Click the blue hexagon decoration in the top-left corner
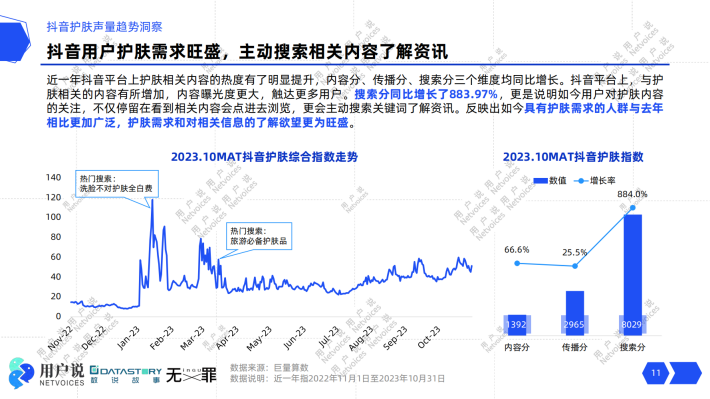 pyautogui.click(x=14, y=39)
